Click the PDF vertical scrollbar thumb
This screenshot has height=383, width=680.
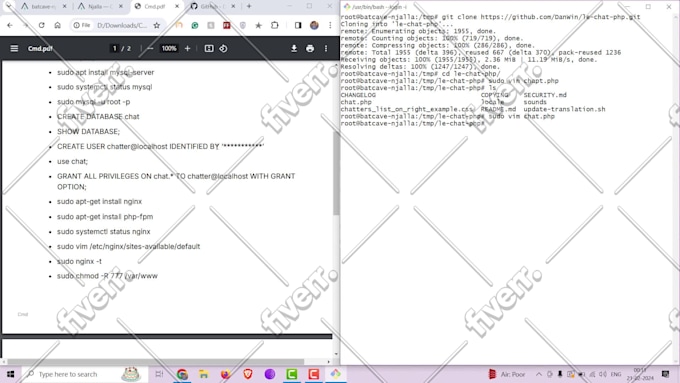(x=336, y=173)
